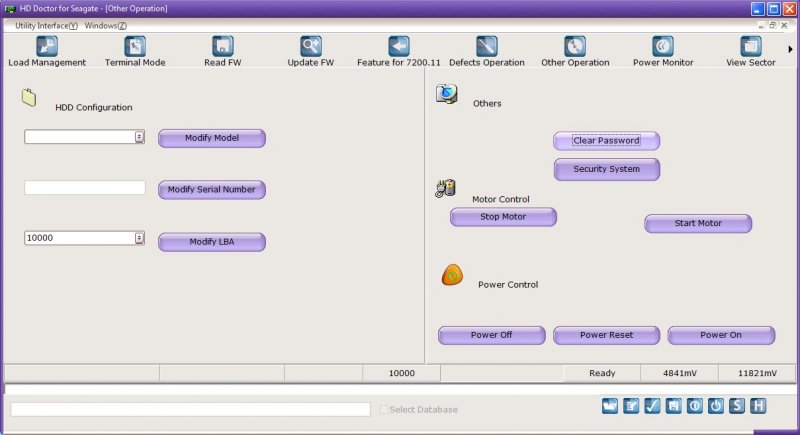This screenshot has height=435, width=800.
Task: Stop the drive motor
Action: (503, 217)
